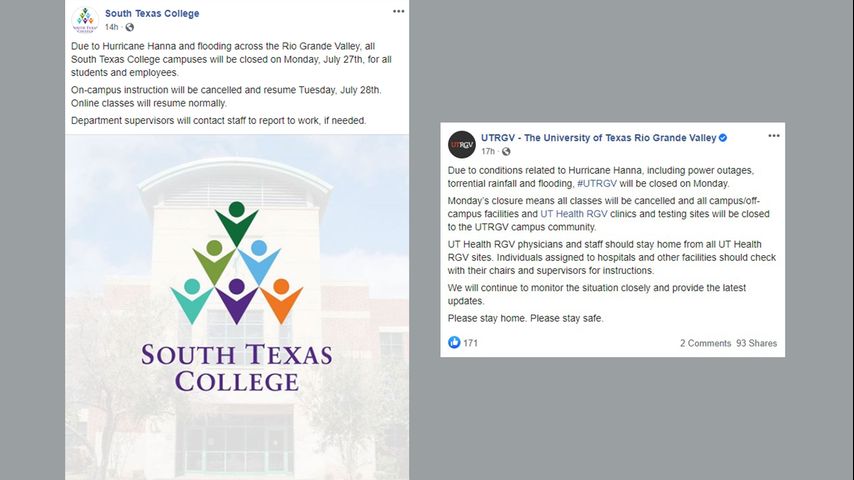
Task: Open three-dot options on South Texas College post
Action: (399, 11)
